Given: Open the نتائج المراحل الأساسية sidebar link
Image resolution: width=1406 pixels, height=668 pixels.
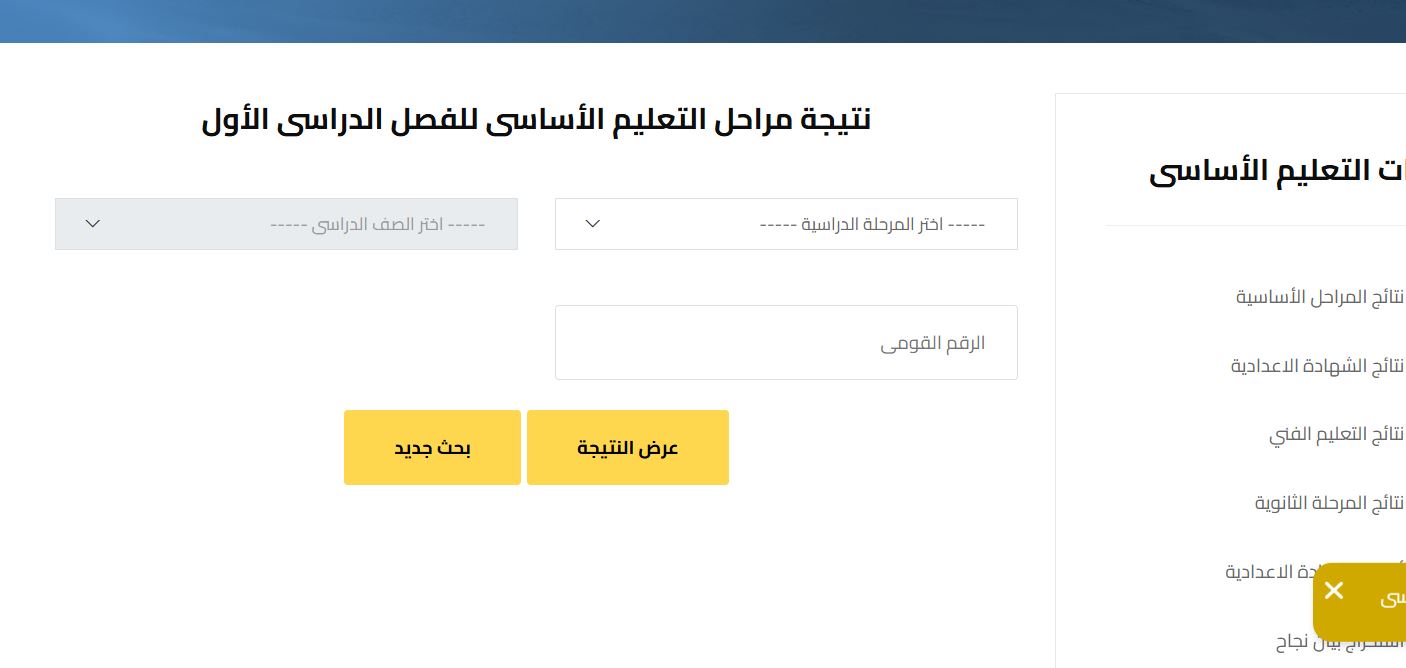Looking at the screenshot, I should point(1320,297).
